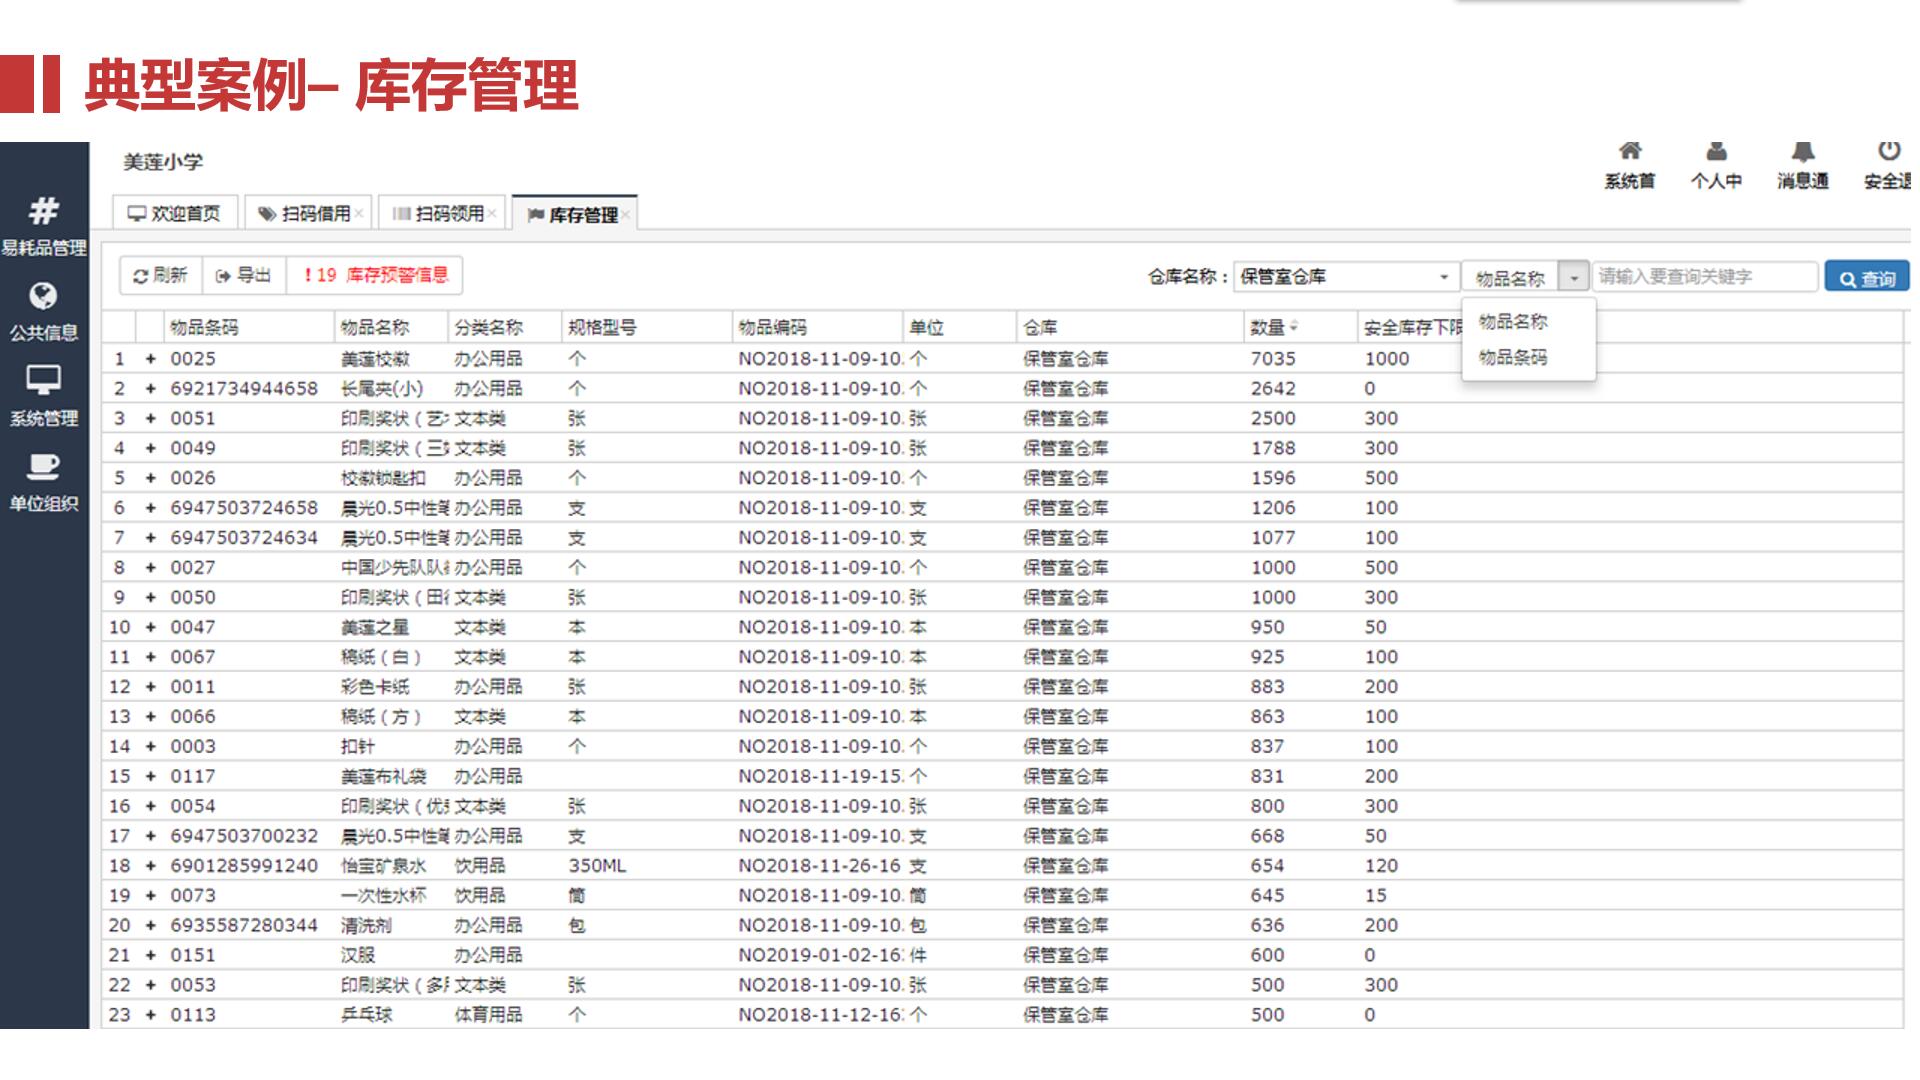Click barcode cell 6947503700232
Image resolution: width=1920 pixels, height=1080 pixels.
tap(244, 836)
